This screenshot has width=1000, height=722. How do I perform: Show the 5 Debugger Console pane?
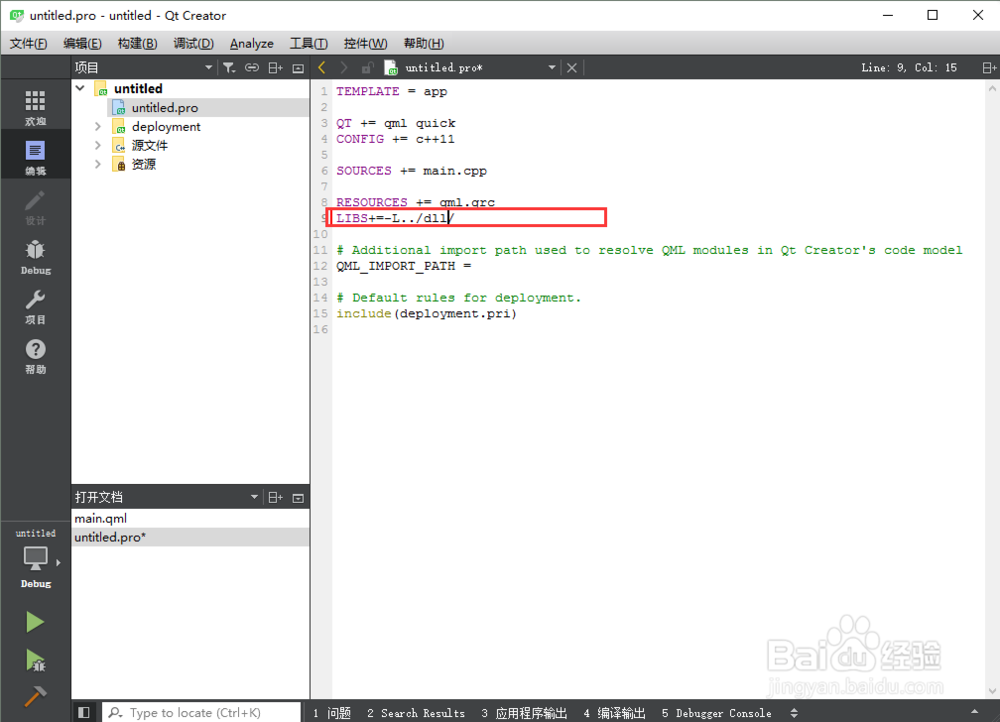click(716, 713)
